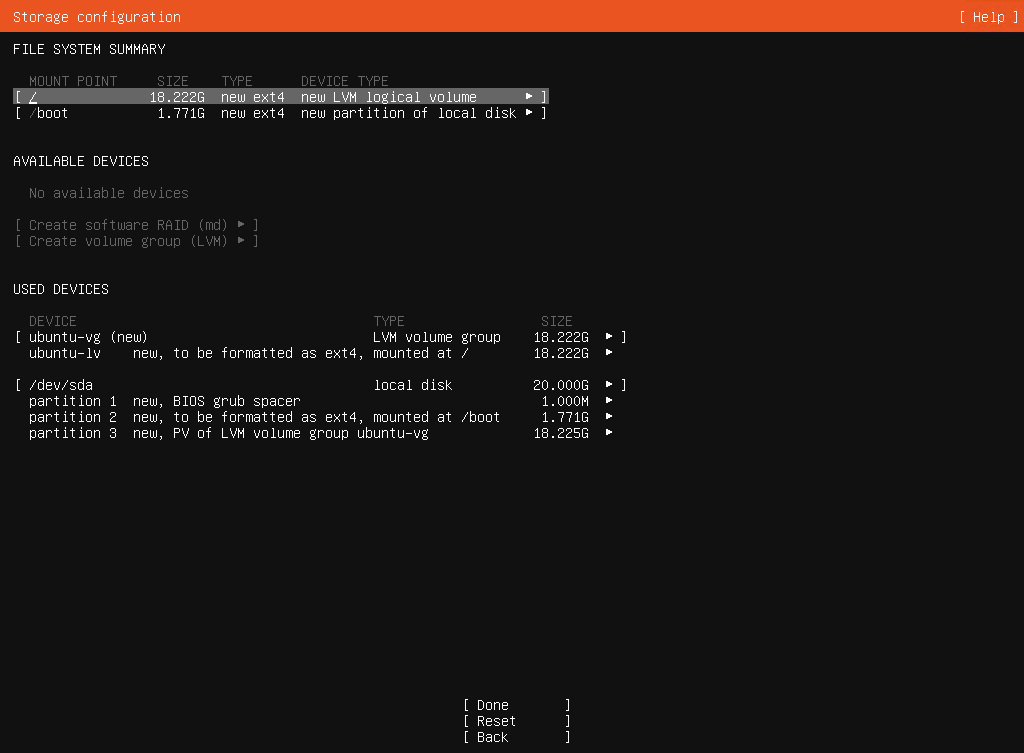Image resolution: width=1024 pixels, height=753 pixels.
Task: Open arrow menu for ubuntu-lv 18.222G
Action: pos(609,353)
